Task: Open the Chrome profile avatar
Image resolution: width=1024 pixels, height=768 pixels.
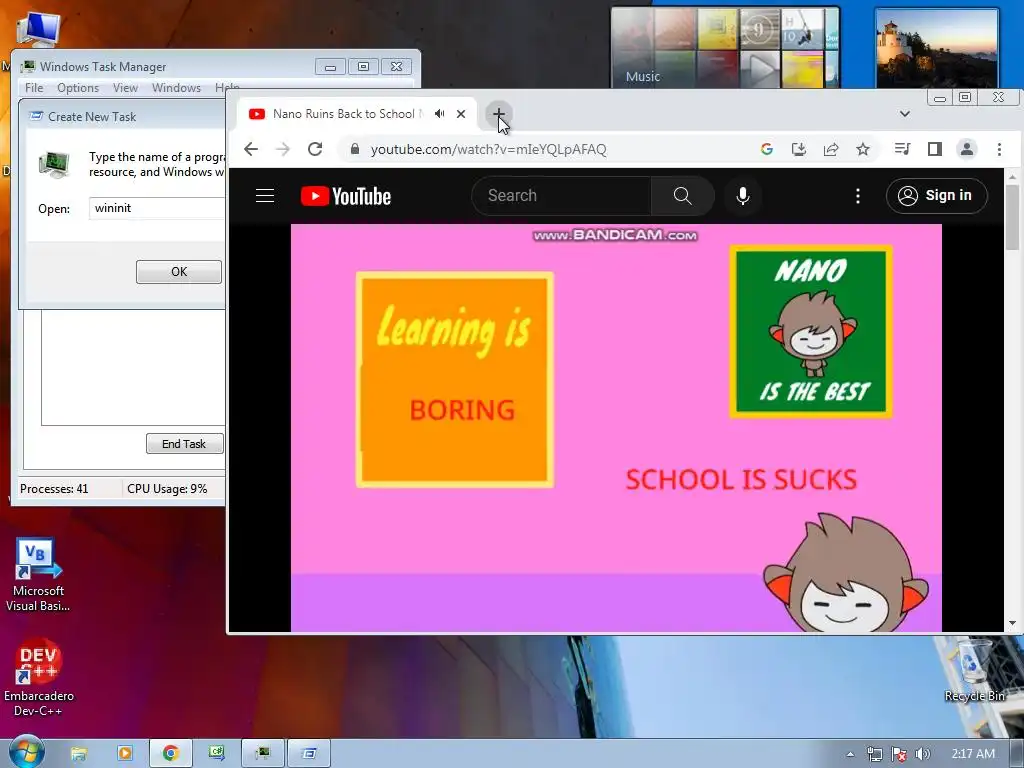Action: tap(967, 149)
